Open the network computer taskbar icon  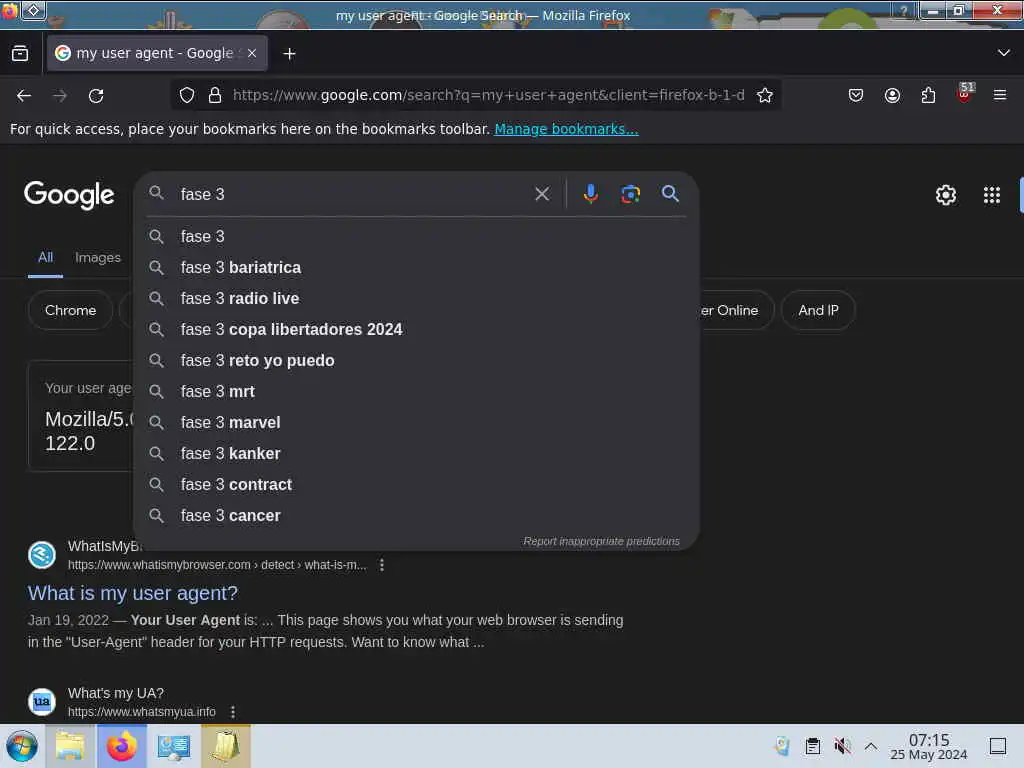[173, 746]
